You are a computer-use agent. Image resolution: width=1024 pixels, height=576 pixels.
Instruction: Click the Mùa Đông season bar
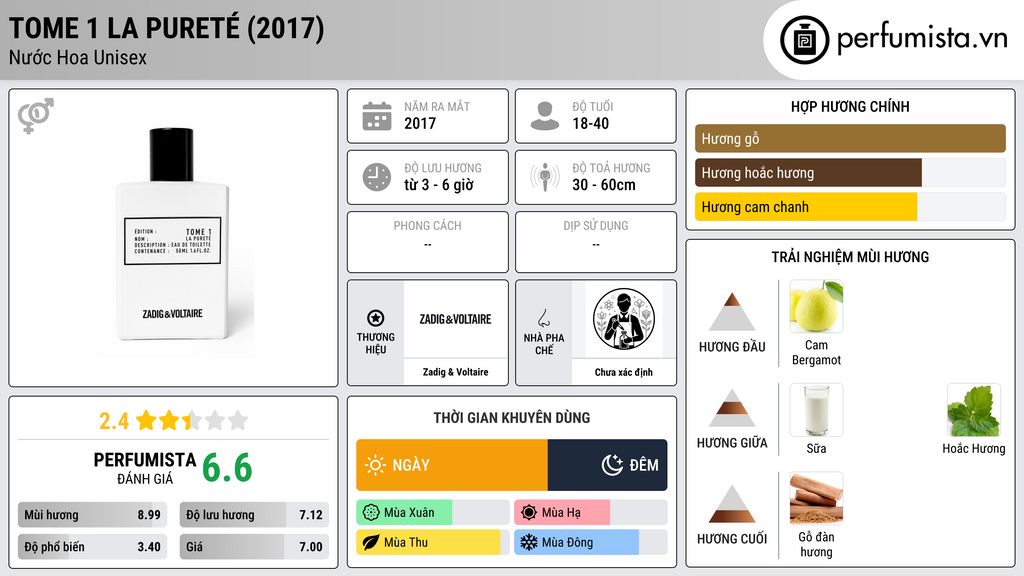[x=590, y=542]
